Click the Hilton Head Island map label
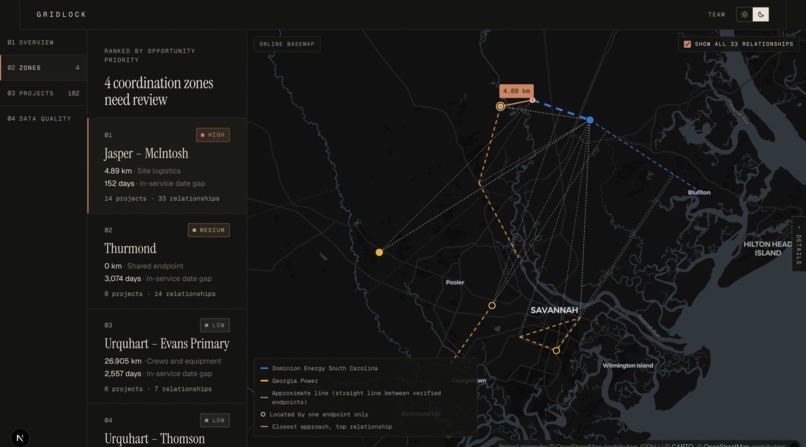 (767, 248)
